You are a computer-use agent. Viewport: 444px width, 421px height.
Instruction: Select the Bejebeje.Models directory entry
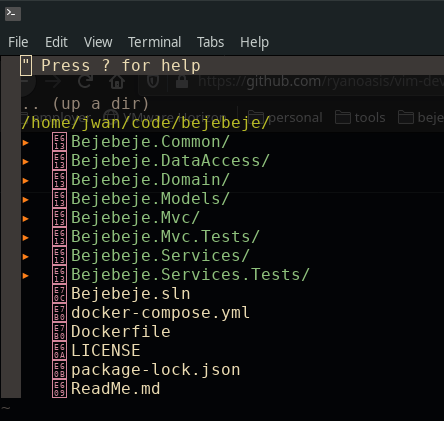click(150, 199)
